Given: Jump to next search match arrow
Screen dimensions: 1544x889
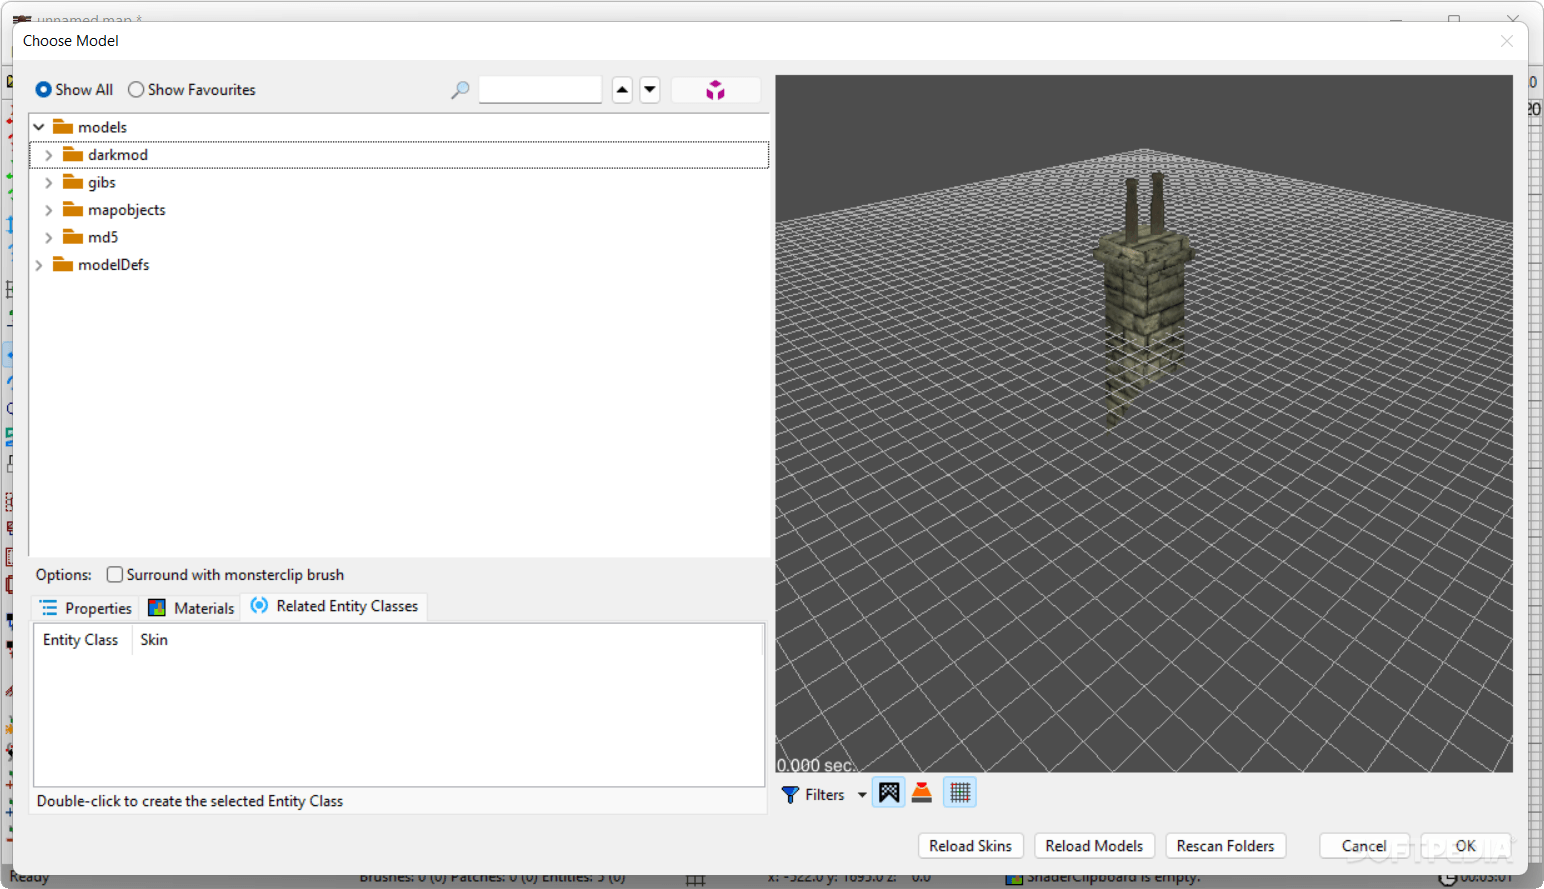Looking at the screenshot, I should point(650,90).
